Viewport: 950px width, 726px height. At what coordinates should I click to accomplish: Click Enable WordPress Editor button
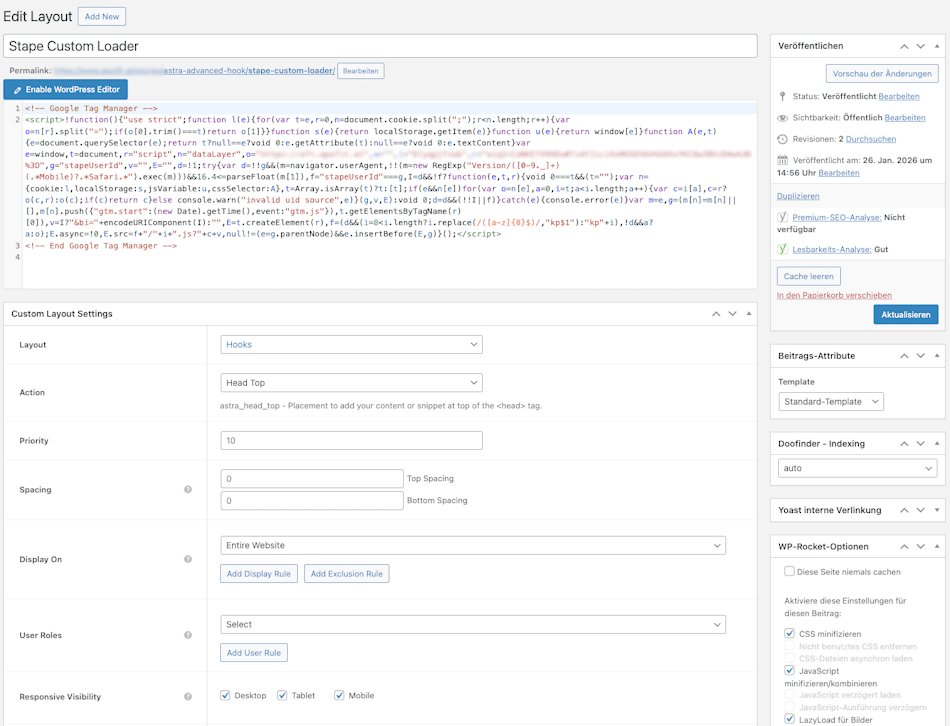point(65,90)
